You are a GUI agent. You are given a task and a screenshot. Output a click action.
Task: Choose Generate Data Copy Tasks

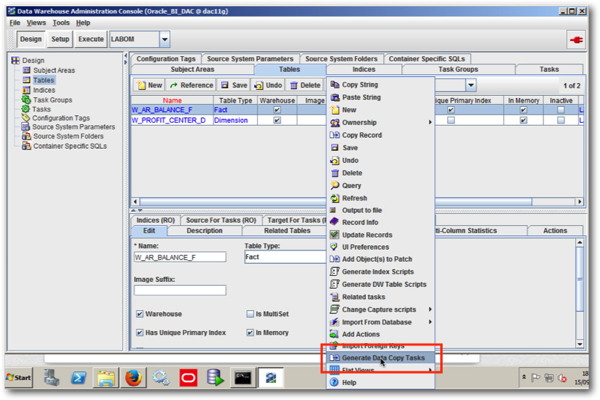click(x=381, y=358)
